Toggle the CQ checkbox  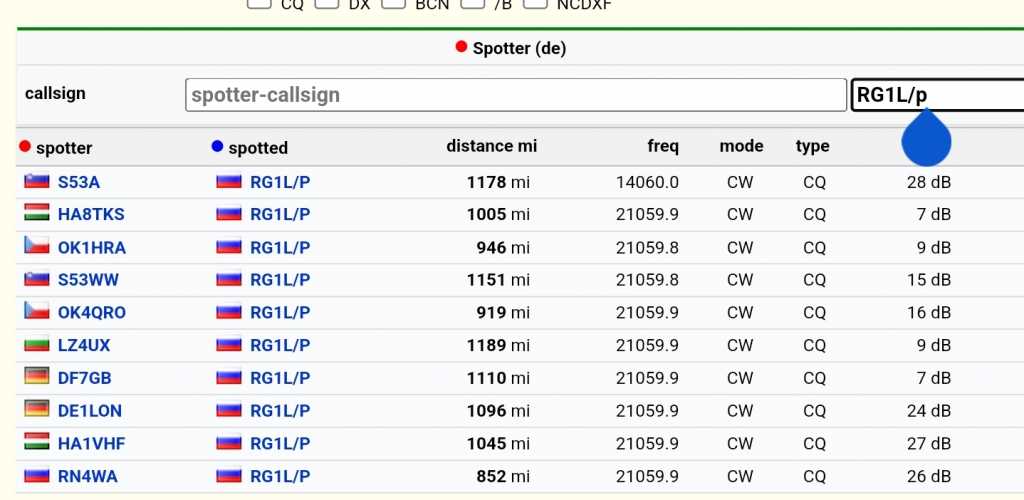click(x=259, y=3)
